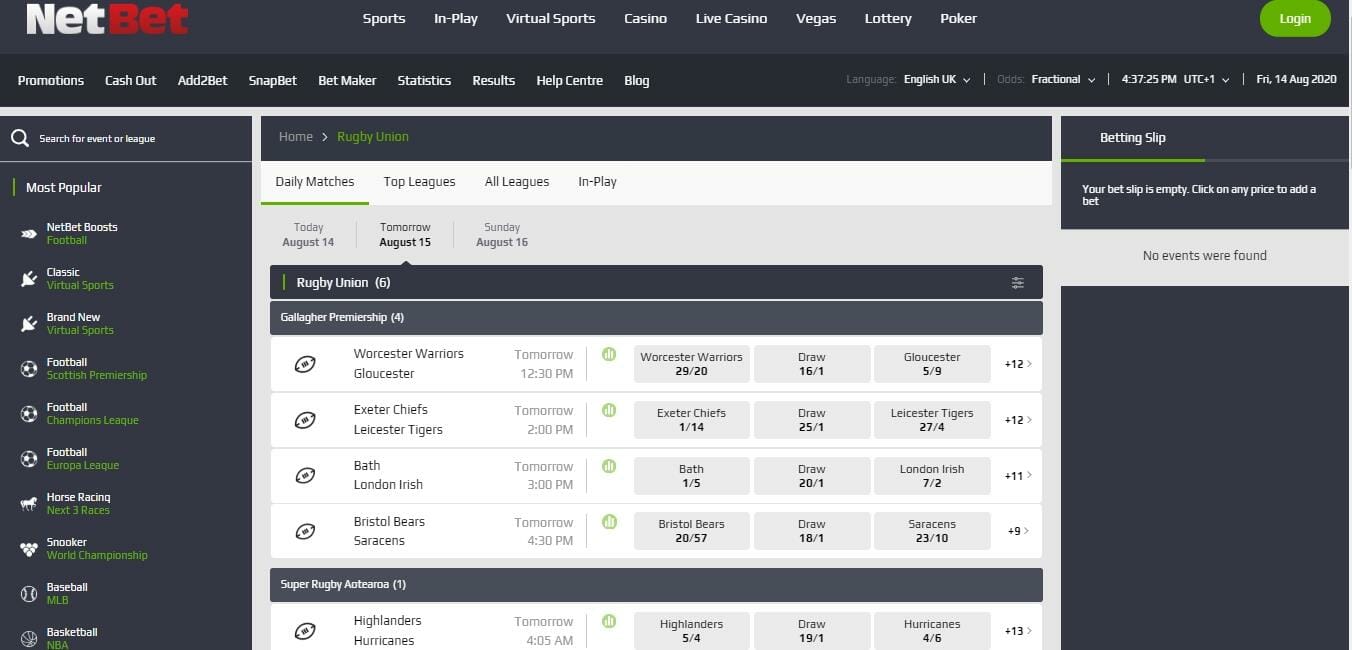
Task: Open the Help Centre link
Action: (x=570, y=81)
